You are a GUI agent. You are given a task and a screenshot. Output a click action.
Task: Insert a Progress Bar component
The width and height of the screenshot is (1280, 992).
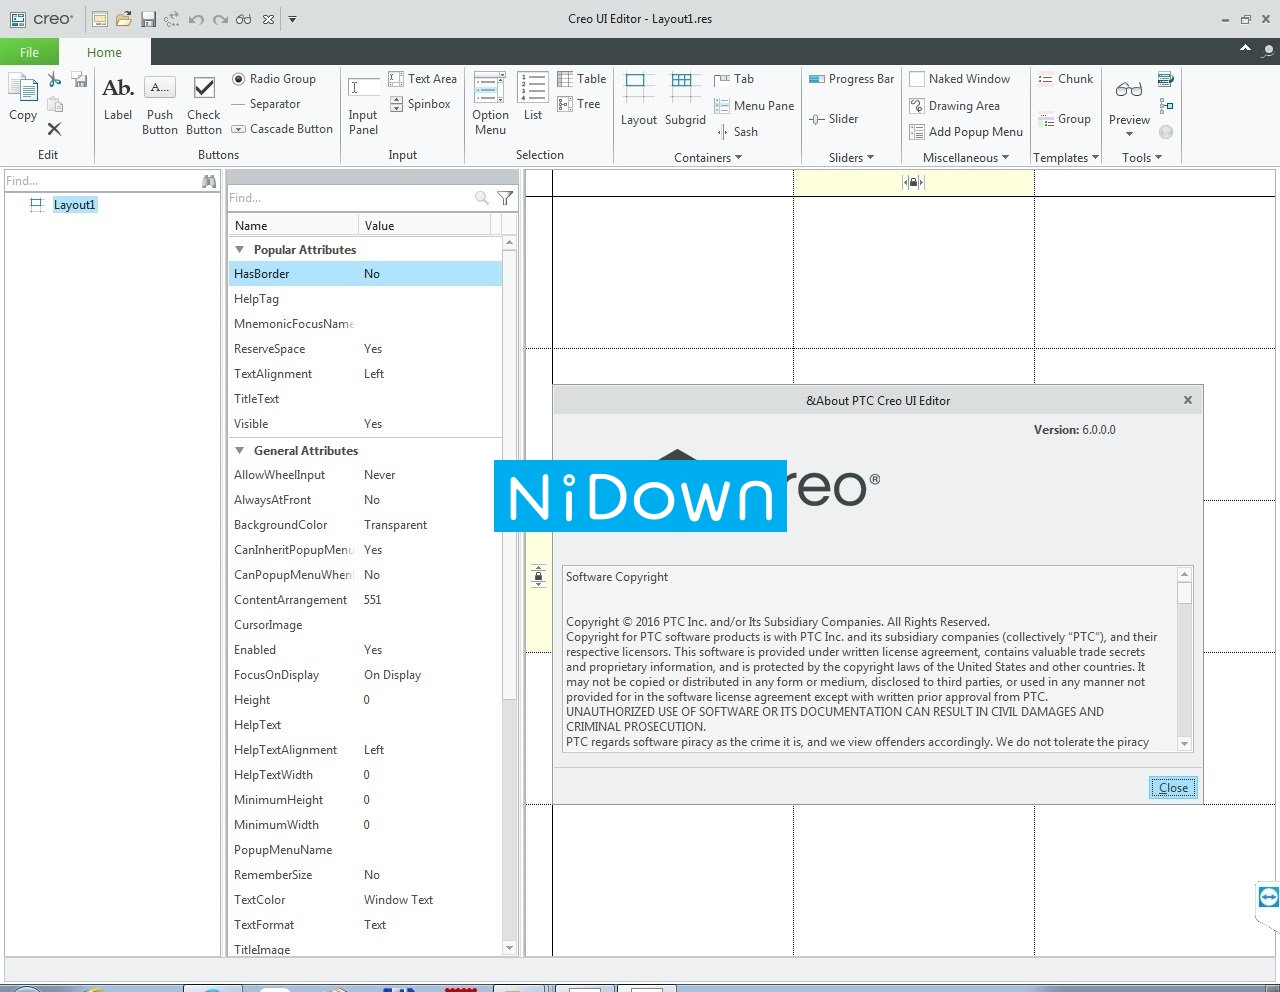851,79
